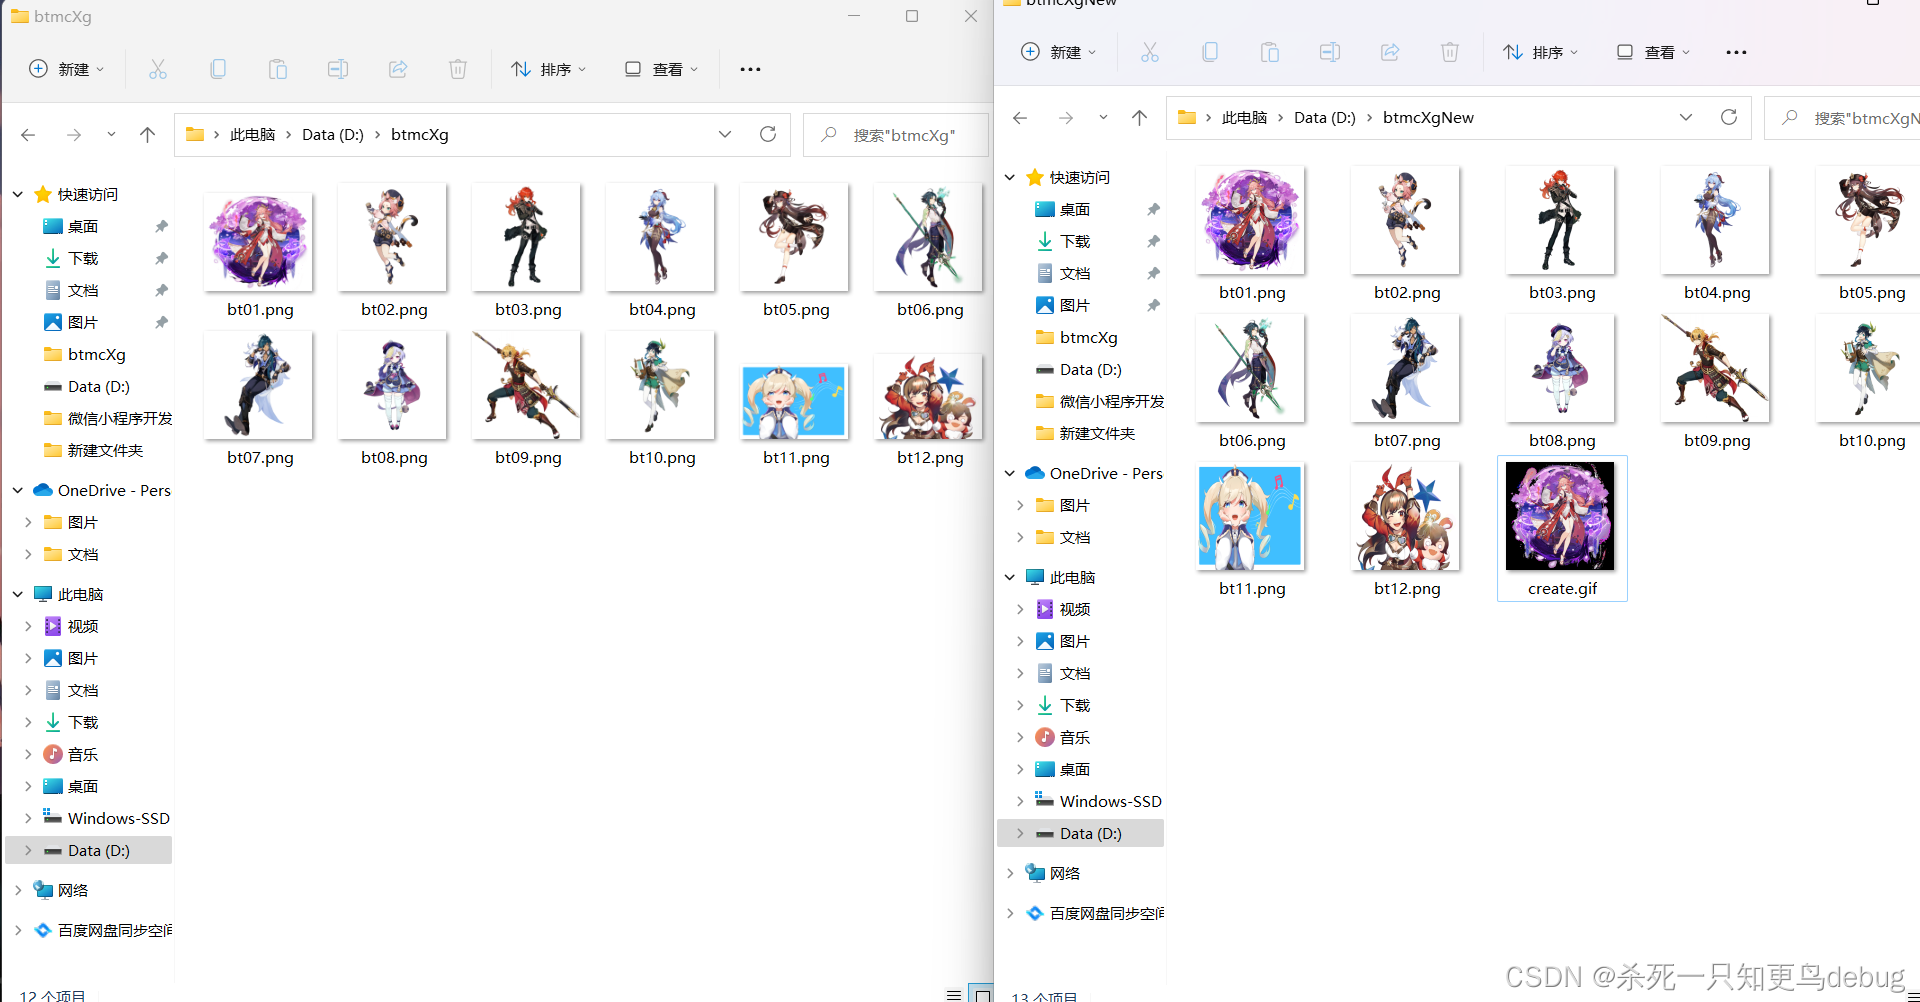This screenshot has width=1920, height=1002.
Task: Select bt09.png thumbnail in btmcXgNew window
Action: (1716, 368)
